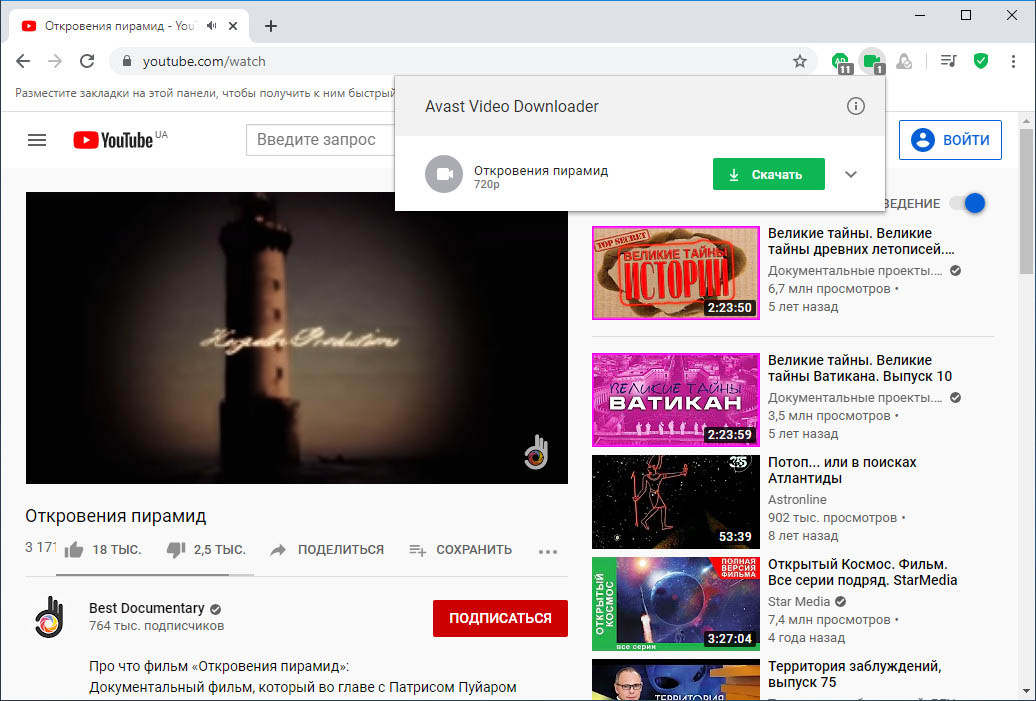Screen dimensions: 1036x701
Task: Click СОХРАНИТЬ to save the video
Action: click(x=461, y=550)
